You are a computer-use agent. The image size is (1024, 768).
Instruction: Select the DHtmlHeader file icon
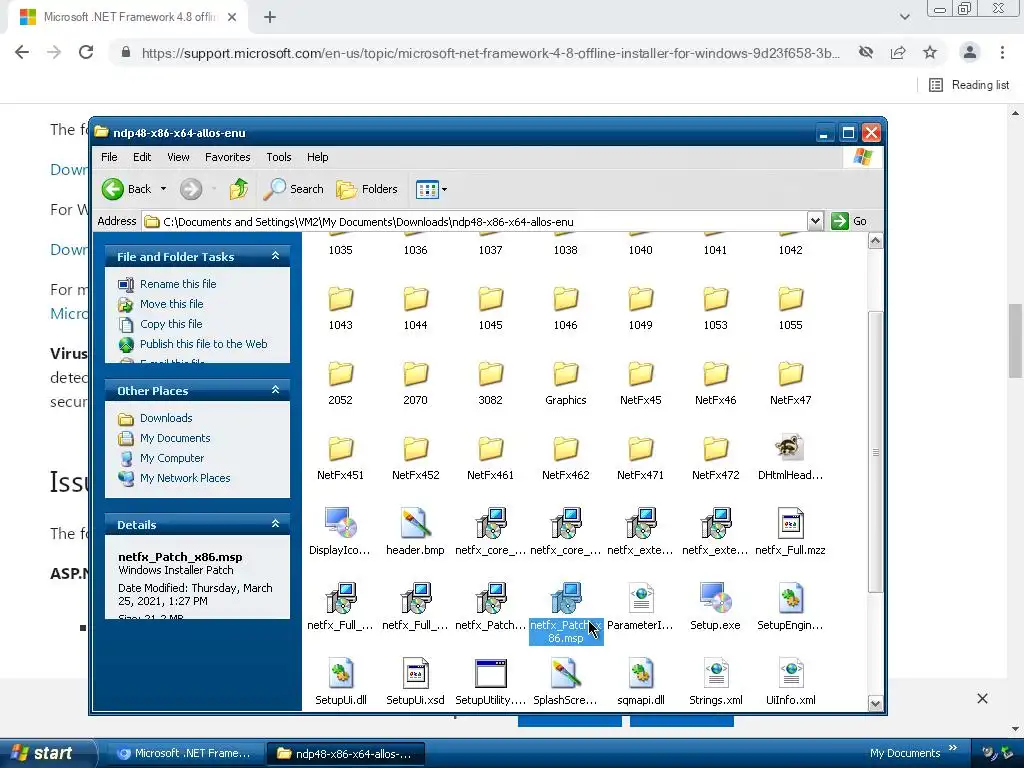pos(790,448)
